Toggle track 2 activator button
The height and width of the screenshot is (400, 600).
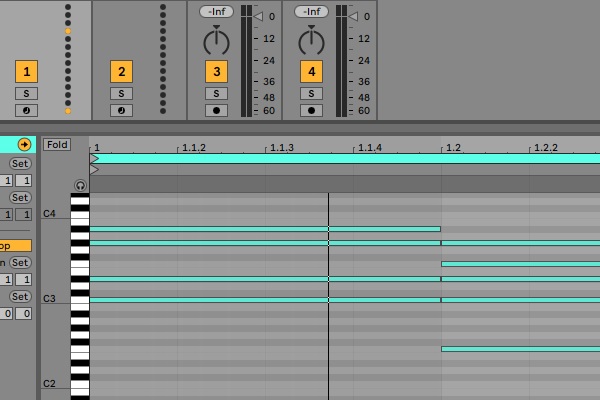(121, 72)
